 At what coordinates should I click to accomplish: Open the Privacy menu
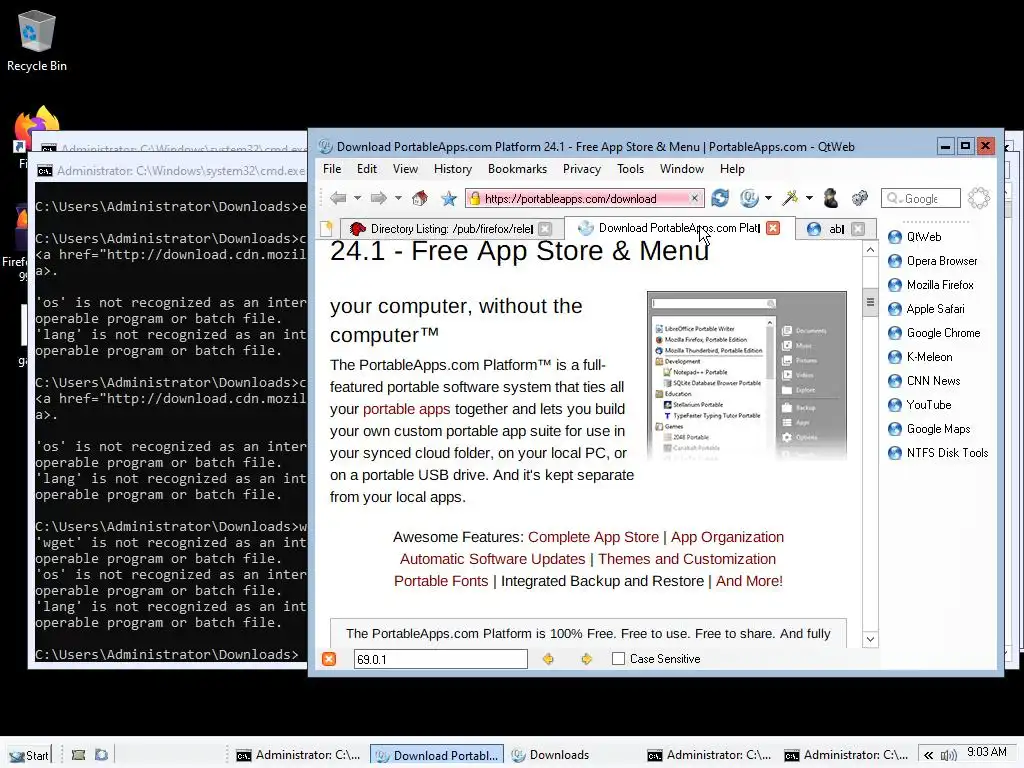tap(581, 169)
